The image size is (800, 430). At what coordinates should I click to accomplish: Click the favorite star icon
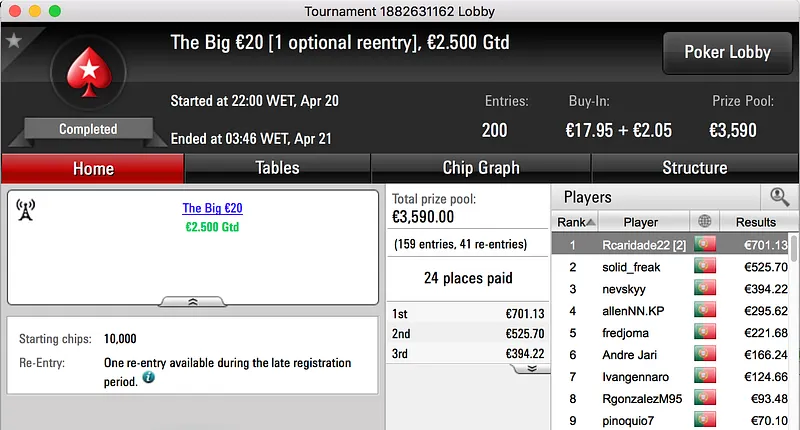point(13,41)
